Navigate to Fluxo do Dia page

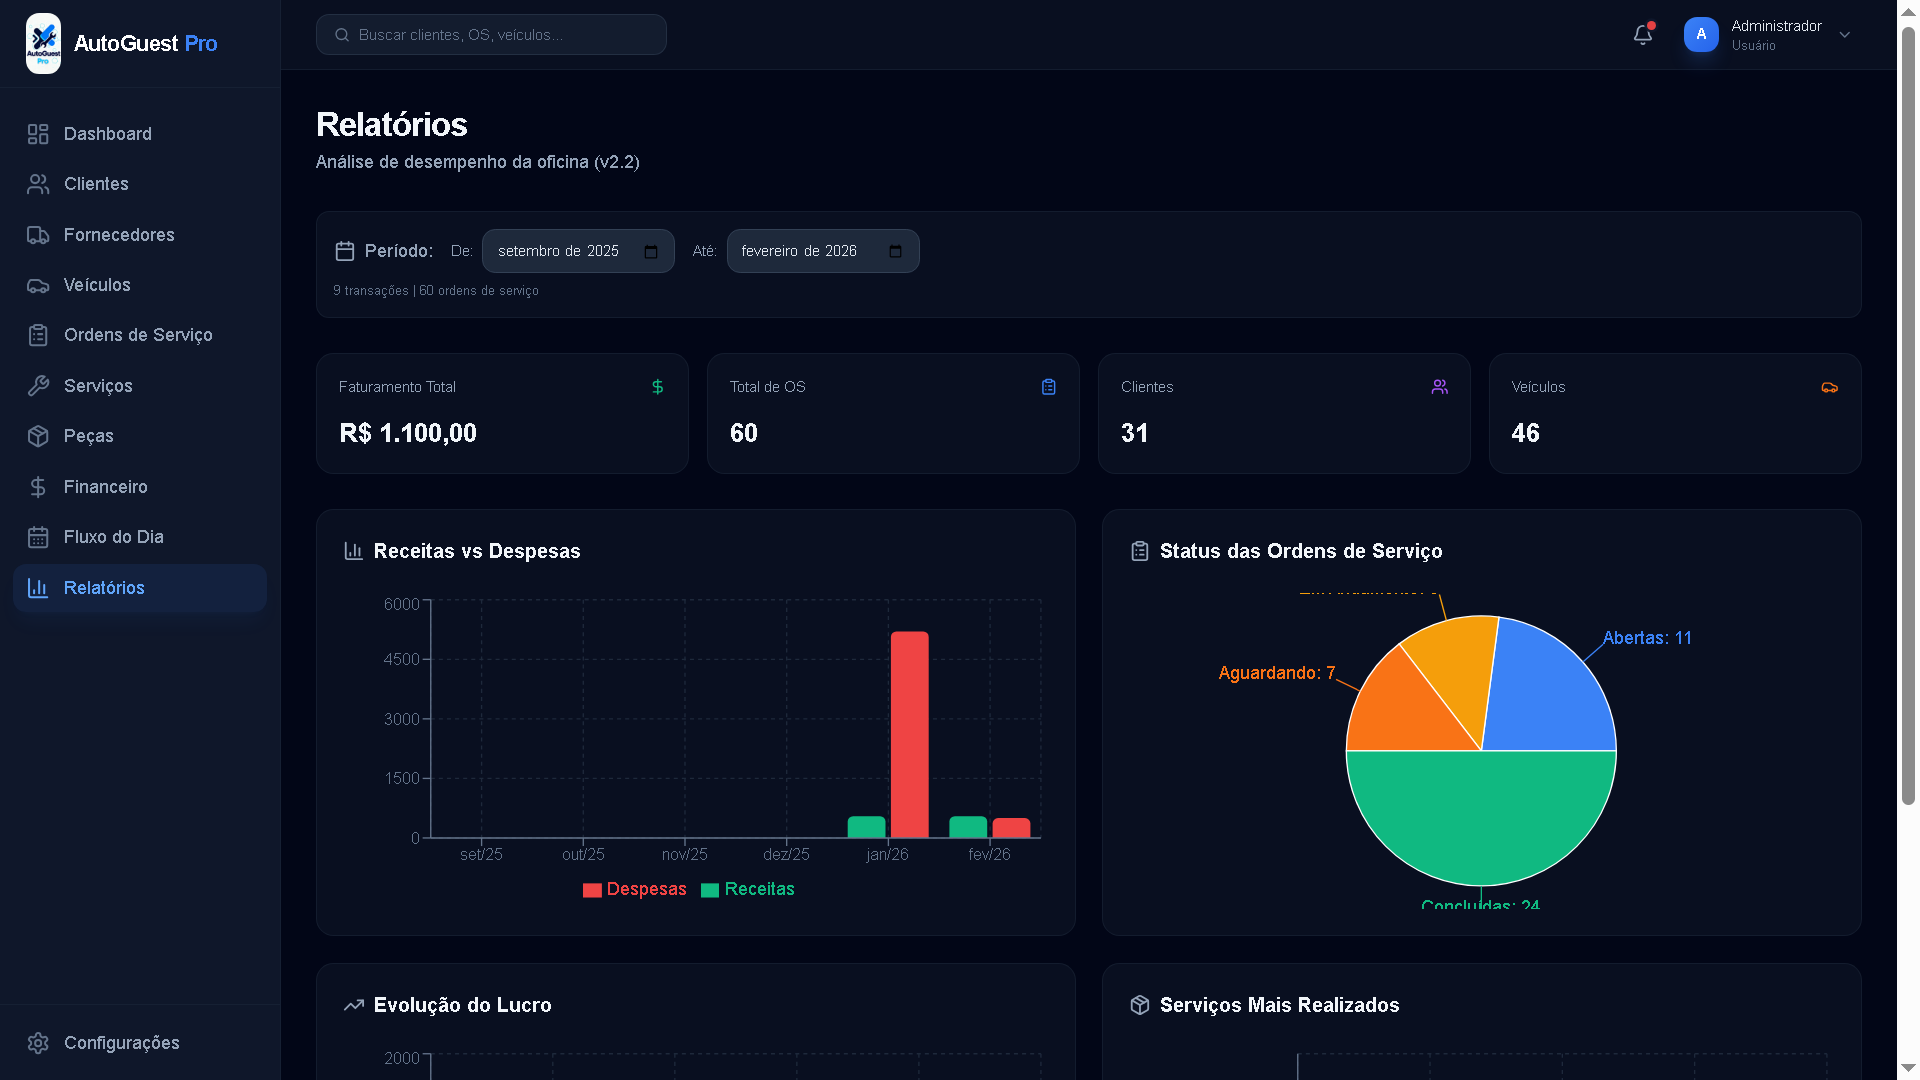[113, 537]
